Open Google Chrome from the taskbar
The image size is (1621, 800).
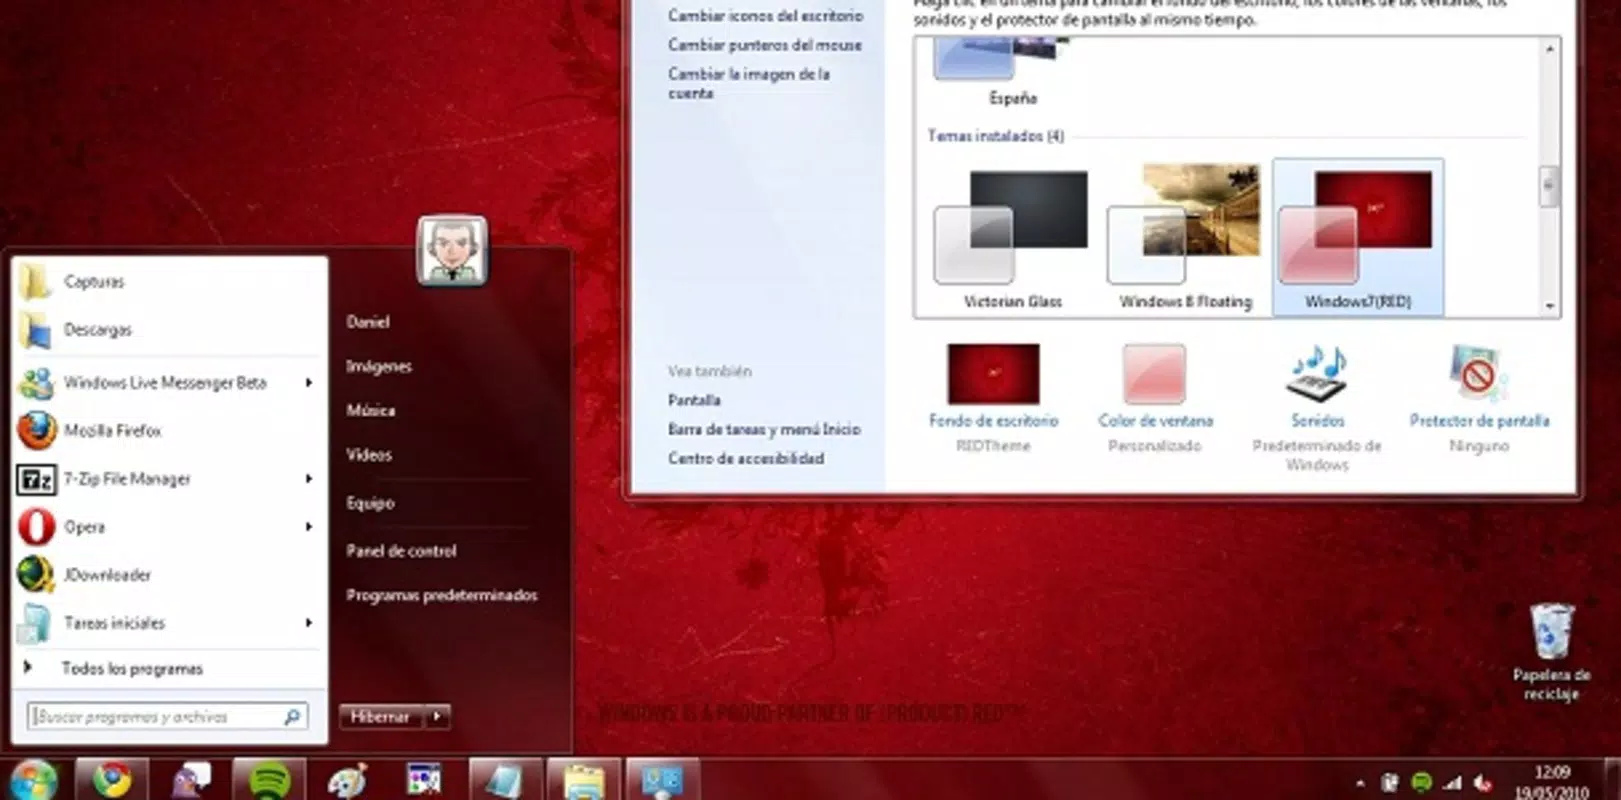(x=111, y=780)
